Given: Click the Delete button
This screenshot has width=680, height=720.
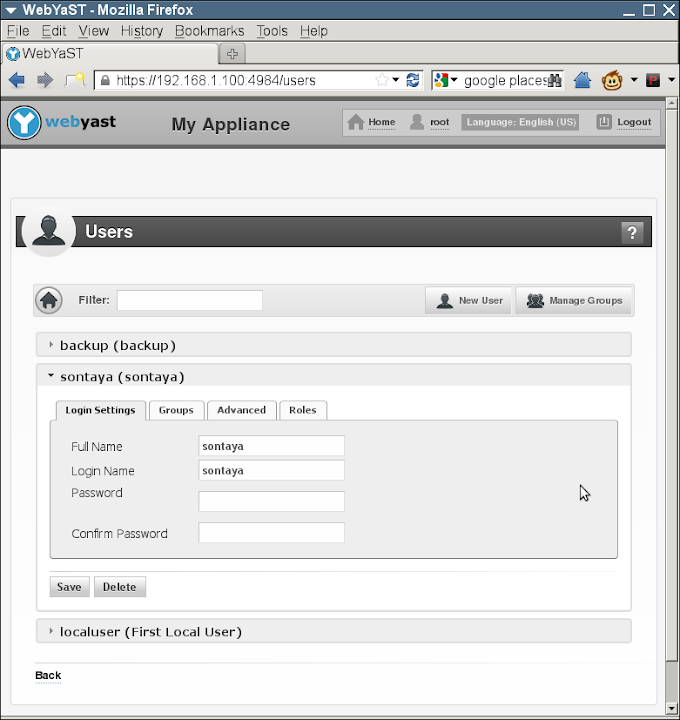Looking at the screenshot, I should coord(119,587).
